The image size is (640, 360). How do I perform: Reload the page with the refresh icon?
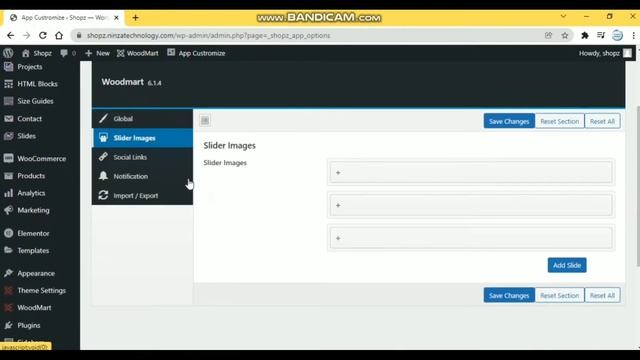click(42, 36)
